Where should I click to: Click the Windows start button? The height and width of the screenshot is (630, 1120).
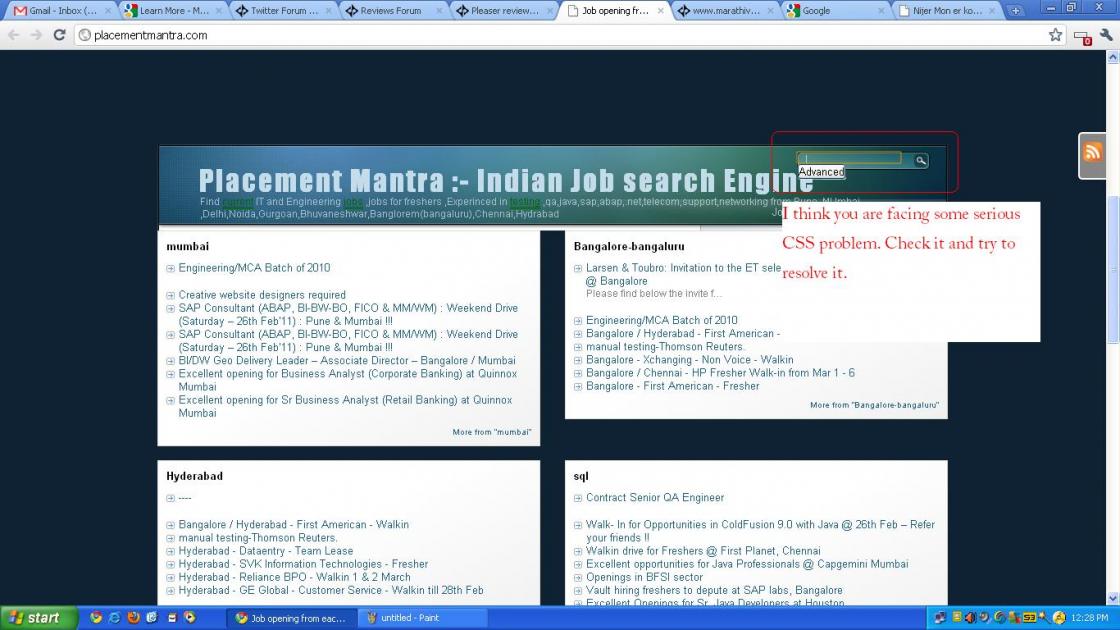[39, 618]
